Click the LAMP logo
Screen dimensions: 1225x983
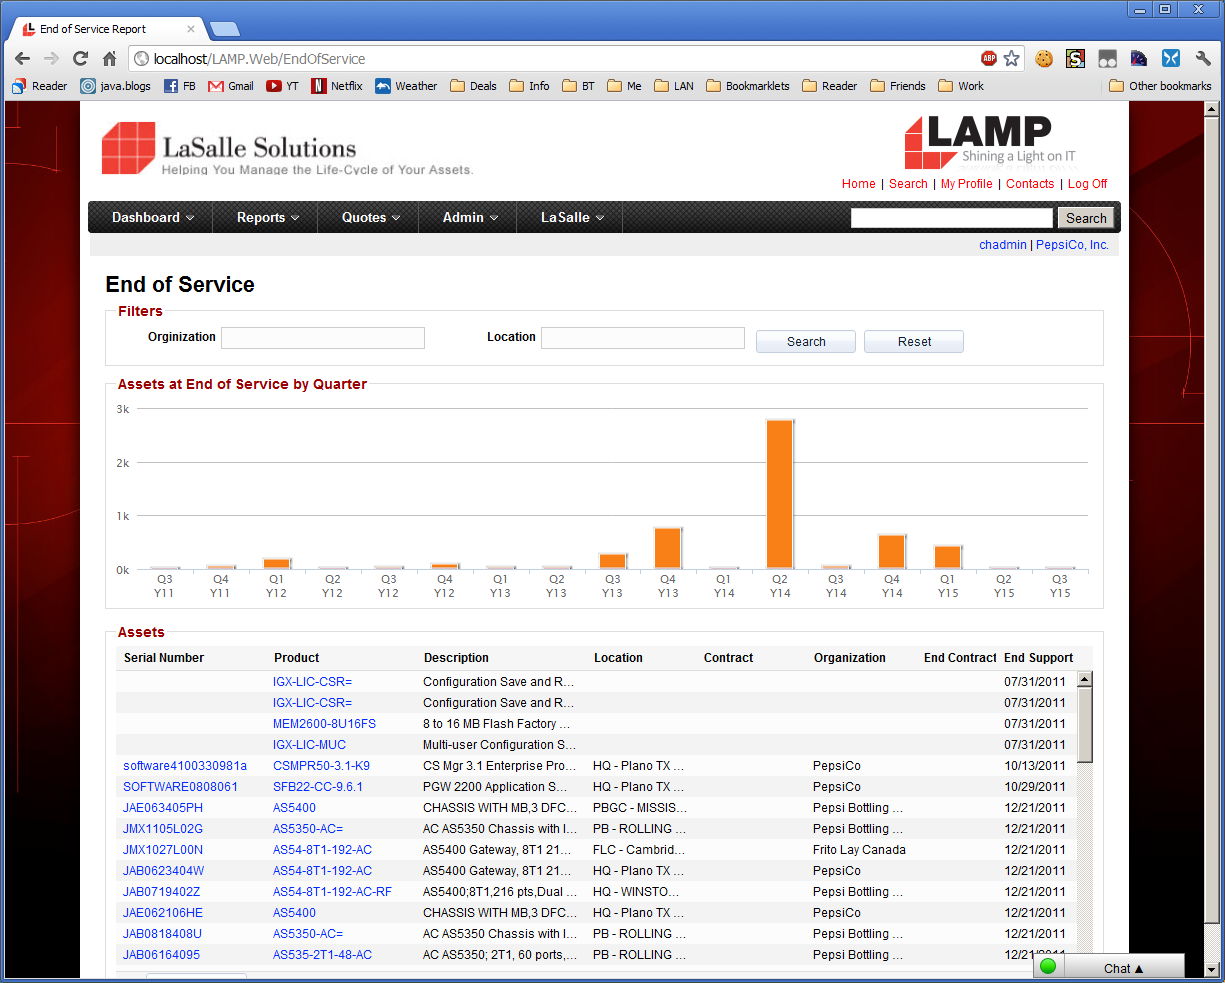990,142
